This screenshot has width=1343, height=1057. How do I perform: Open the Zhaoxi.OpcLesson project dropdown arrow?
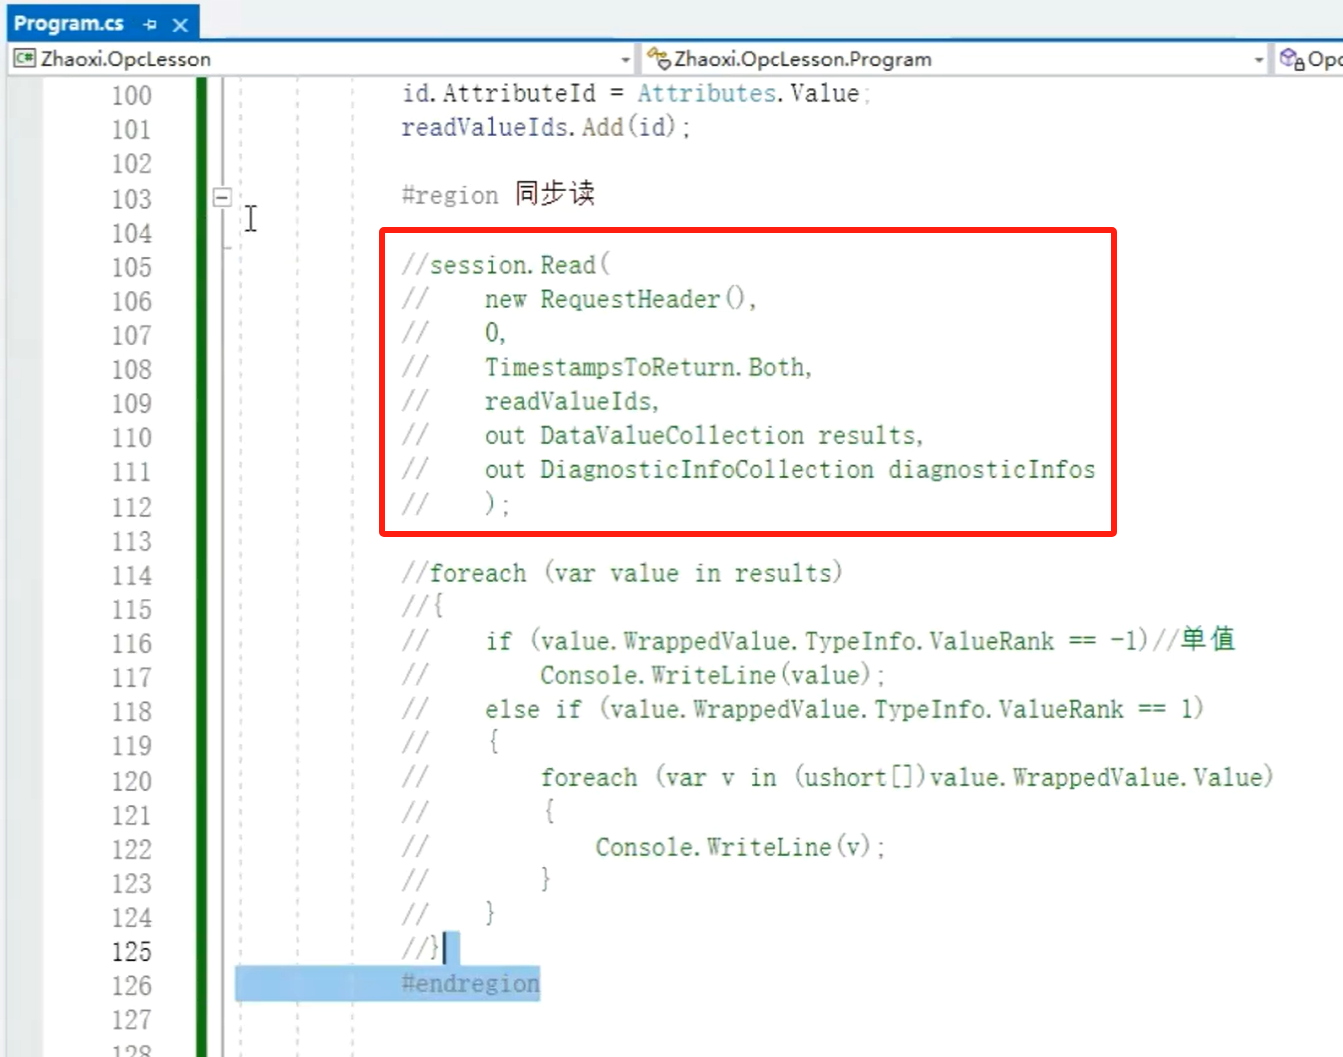(626, 60)
